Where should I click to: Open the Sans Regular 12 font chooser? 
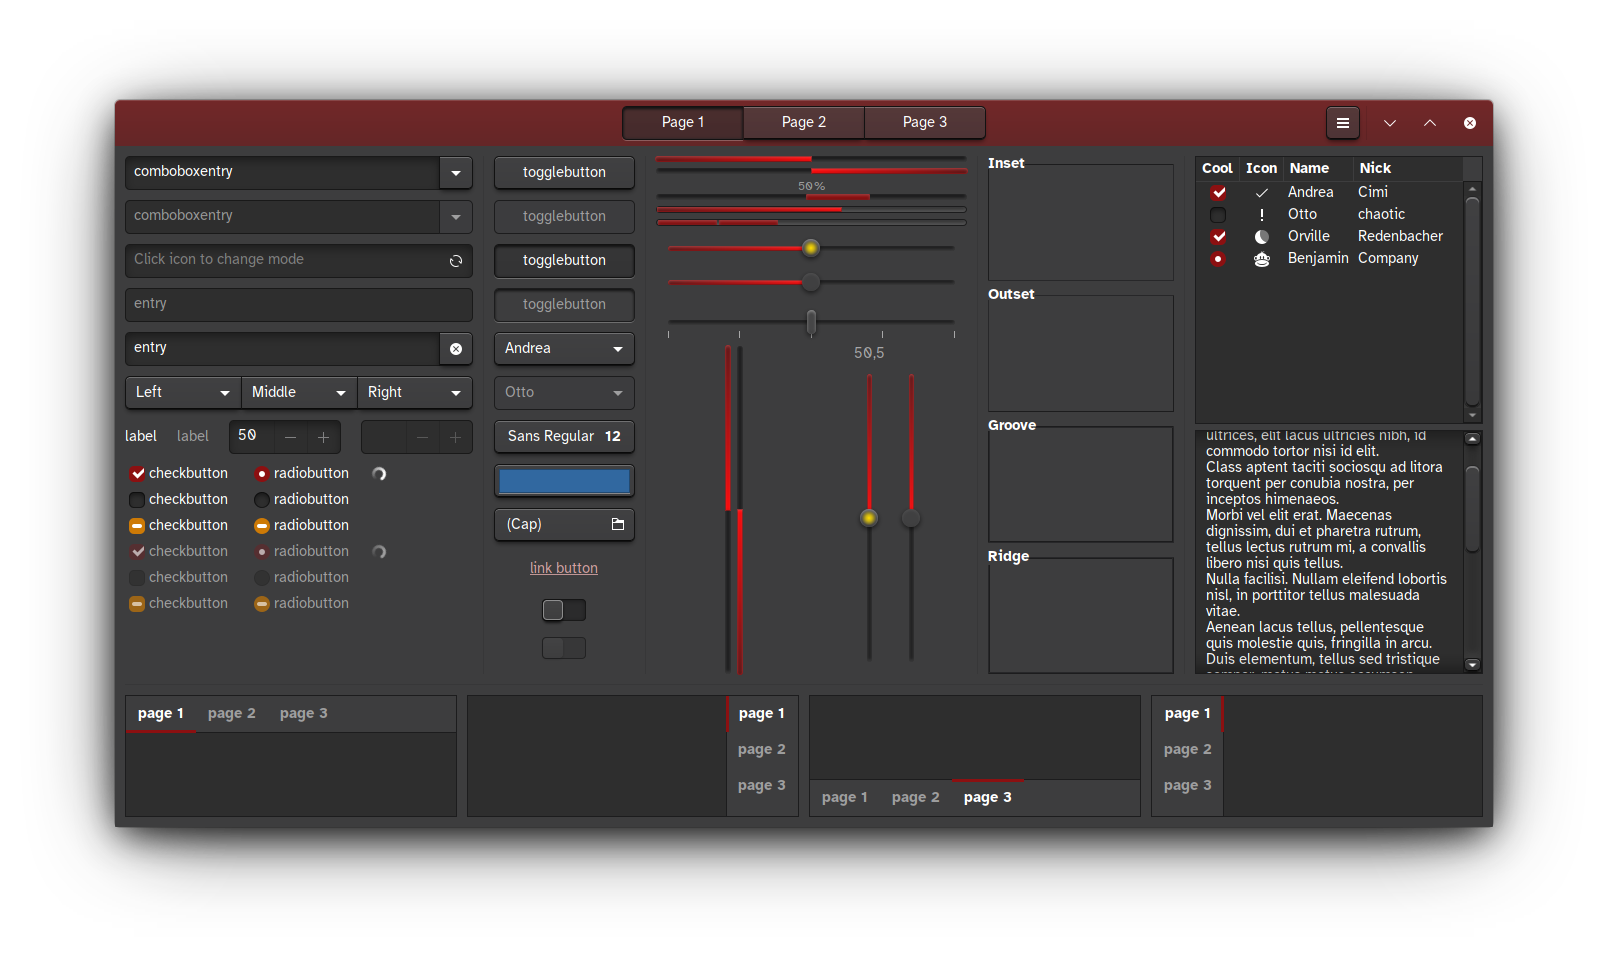click(564, 437)
